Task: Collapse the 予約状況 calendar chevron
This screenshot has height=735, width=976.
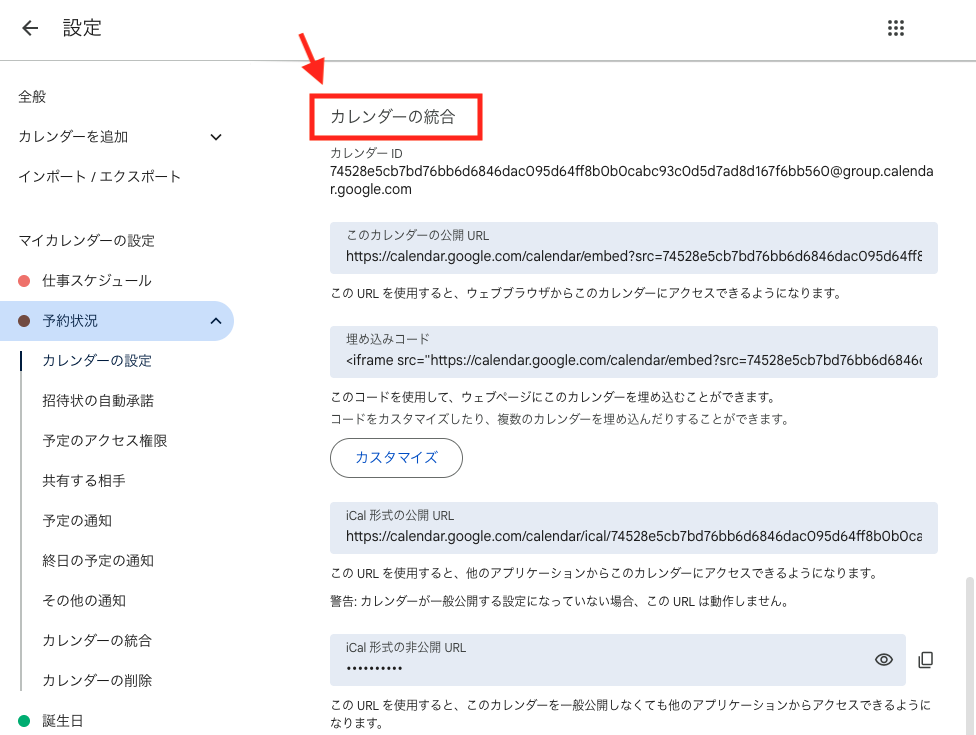Action: point(216,321)
